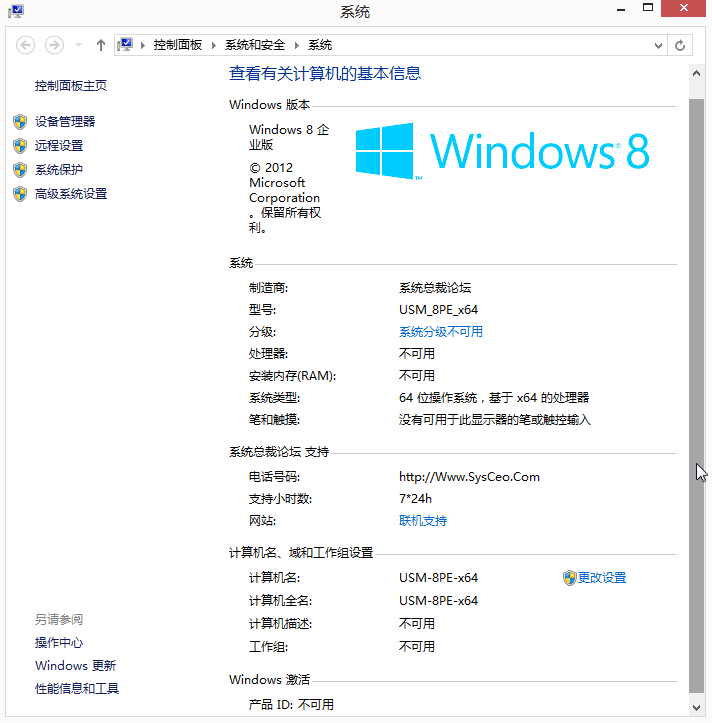Click shield icon beside 系统保护
Viewport: 712px width, 723px height.
(20, 170)
